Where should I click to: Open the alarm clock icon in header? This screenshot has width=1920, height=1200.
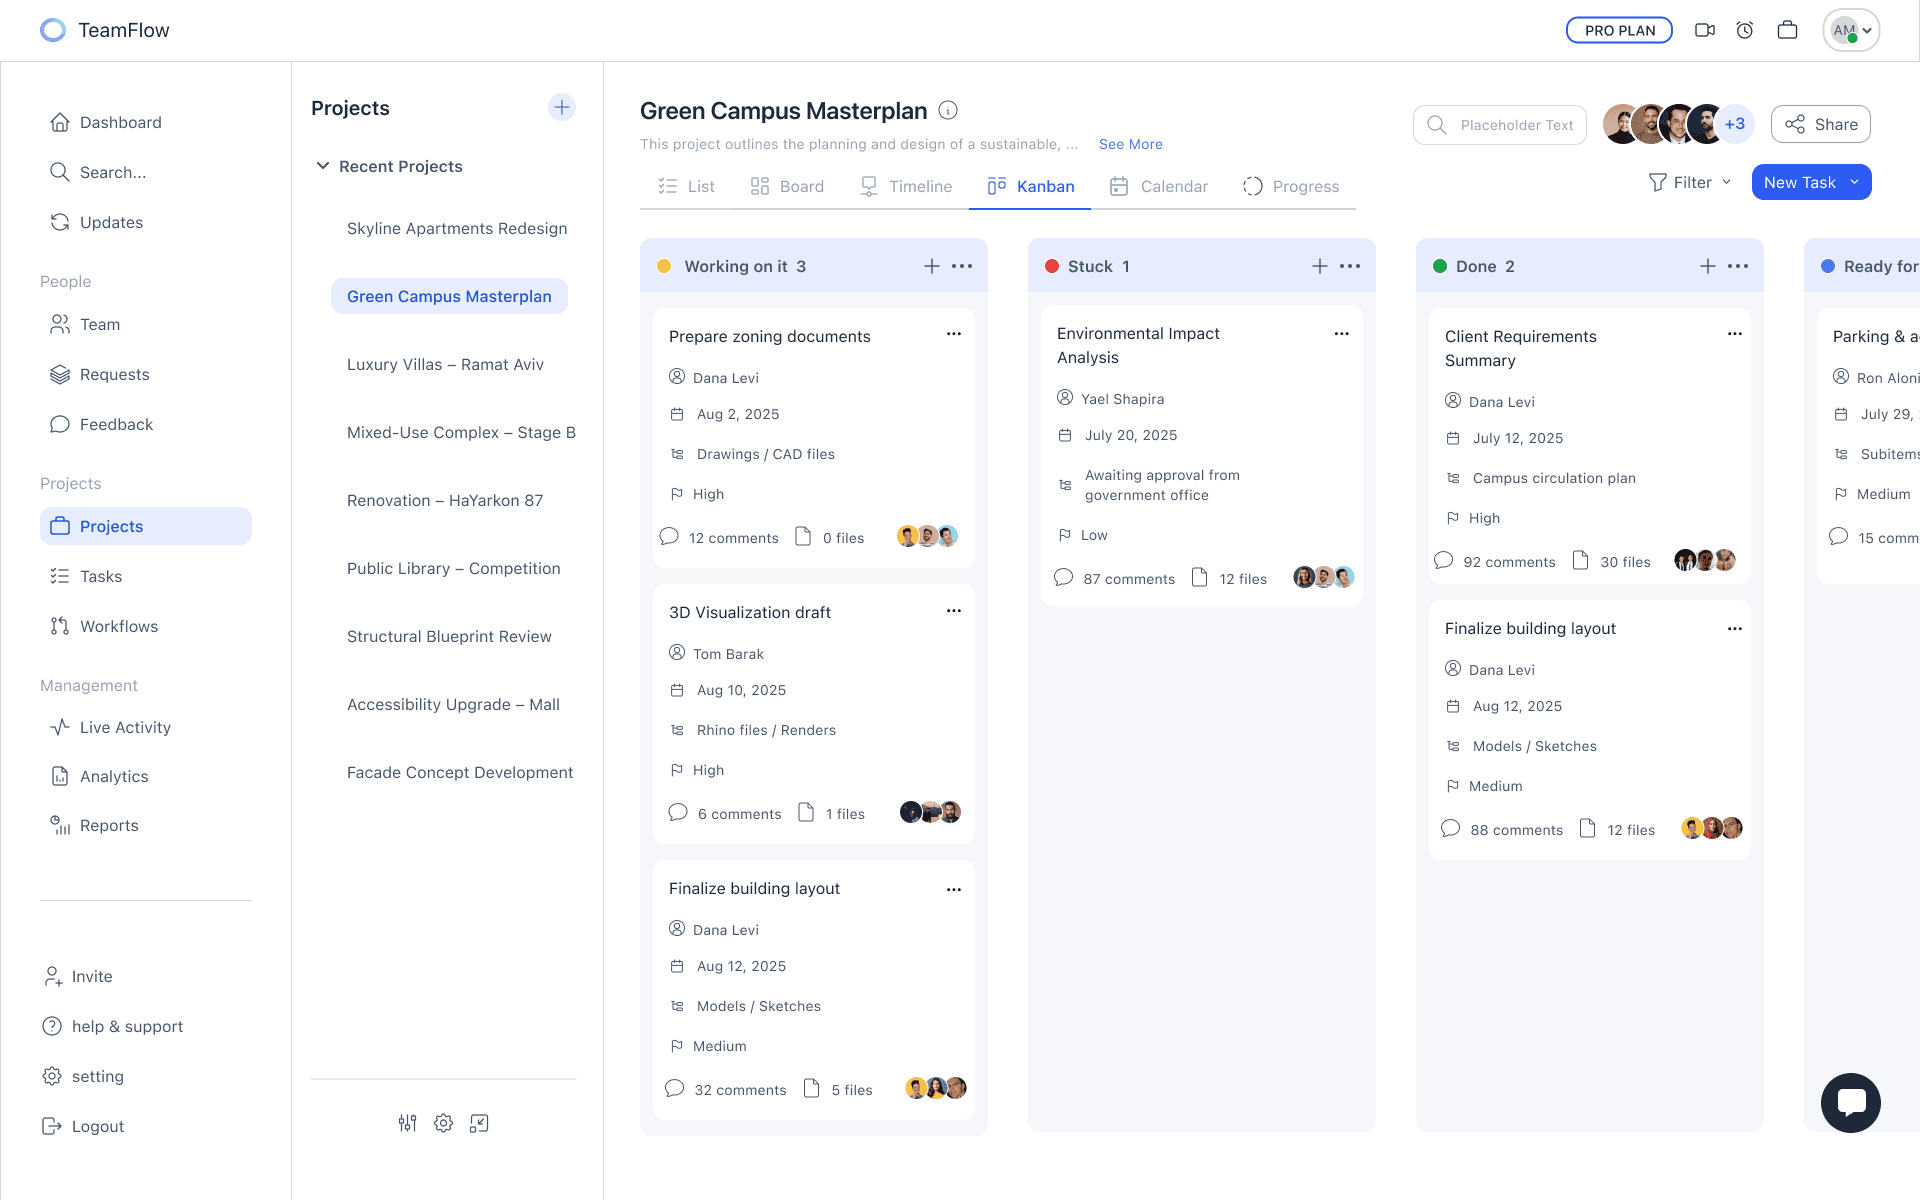coord(1745,30)
